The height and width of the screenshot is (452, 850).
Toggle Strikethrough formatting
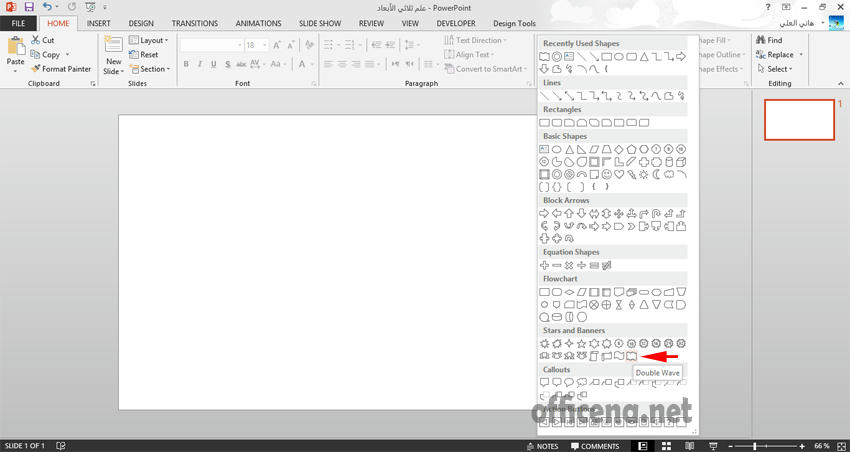[x=241, y=64]
